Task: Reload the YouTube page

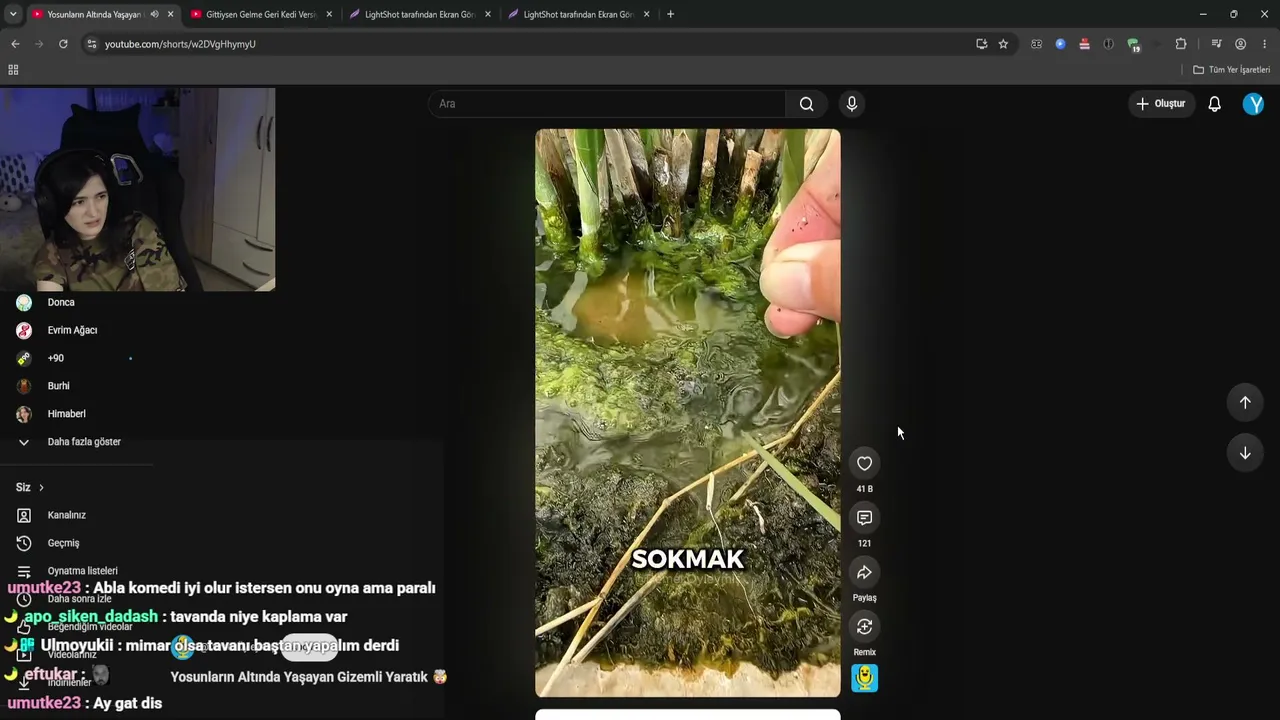Action: point(63,44)
